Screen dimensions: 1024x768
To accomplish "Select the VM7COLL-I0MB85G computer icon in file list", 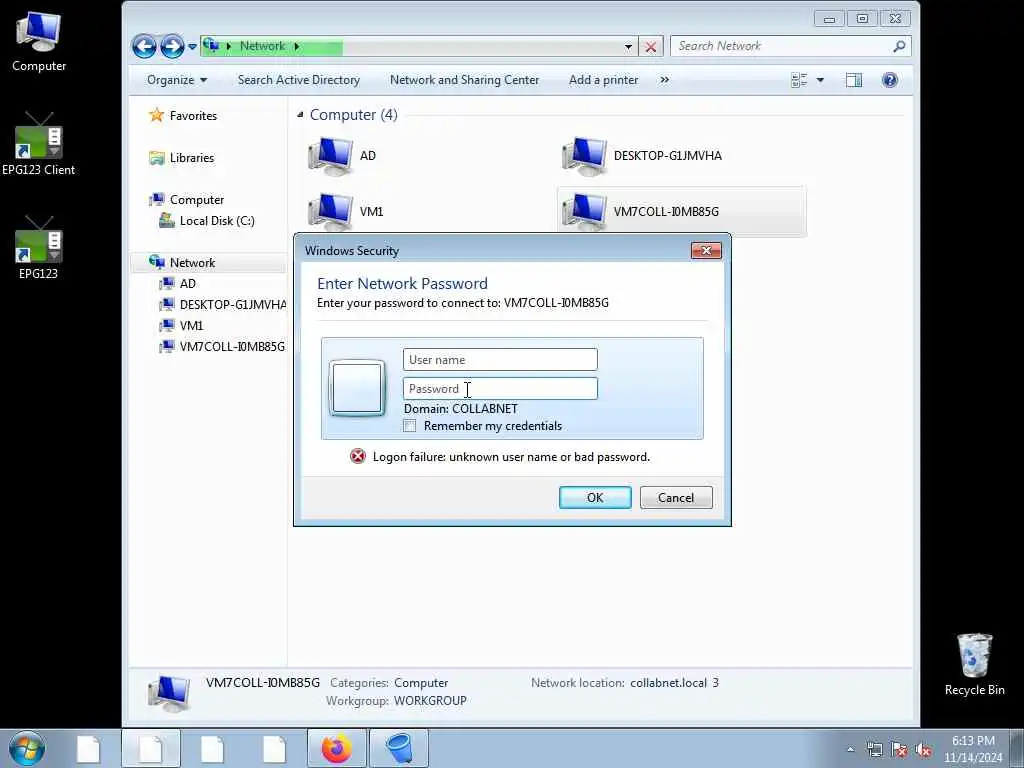I will [584, 211].
